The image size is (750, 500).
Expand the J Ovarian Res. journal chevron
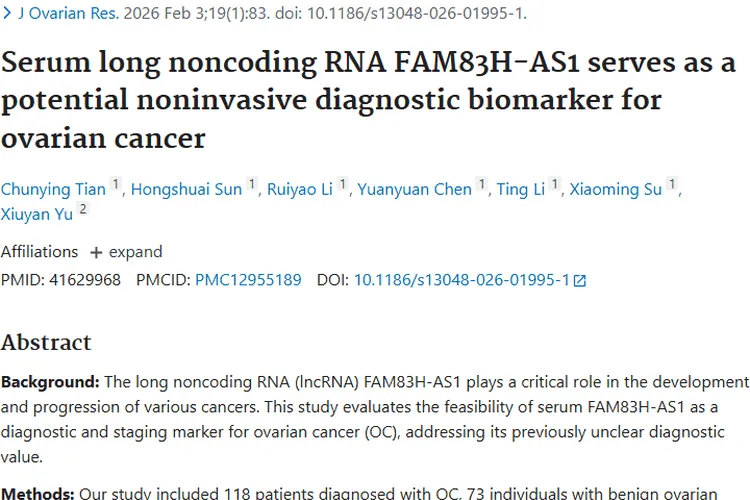[x=8, y=14]
